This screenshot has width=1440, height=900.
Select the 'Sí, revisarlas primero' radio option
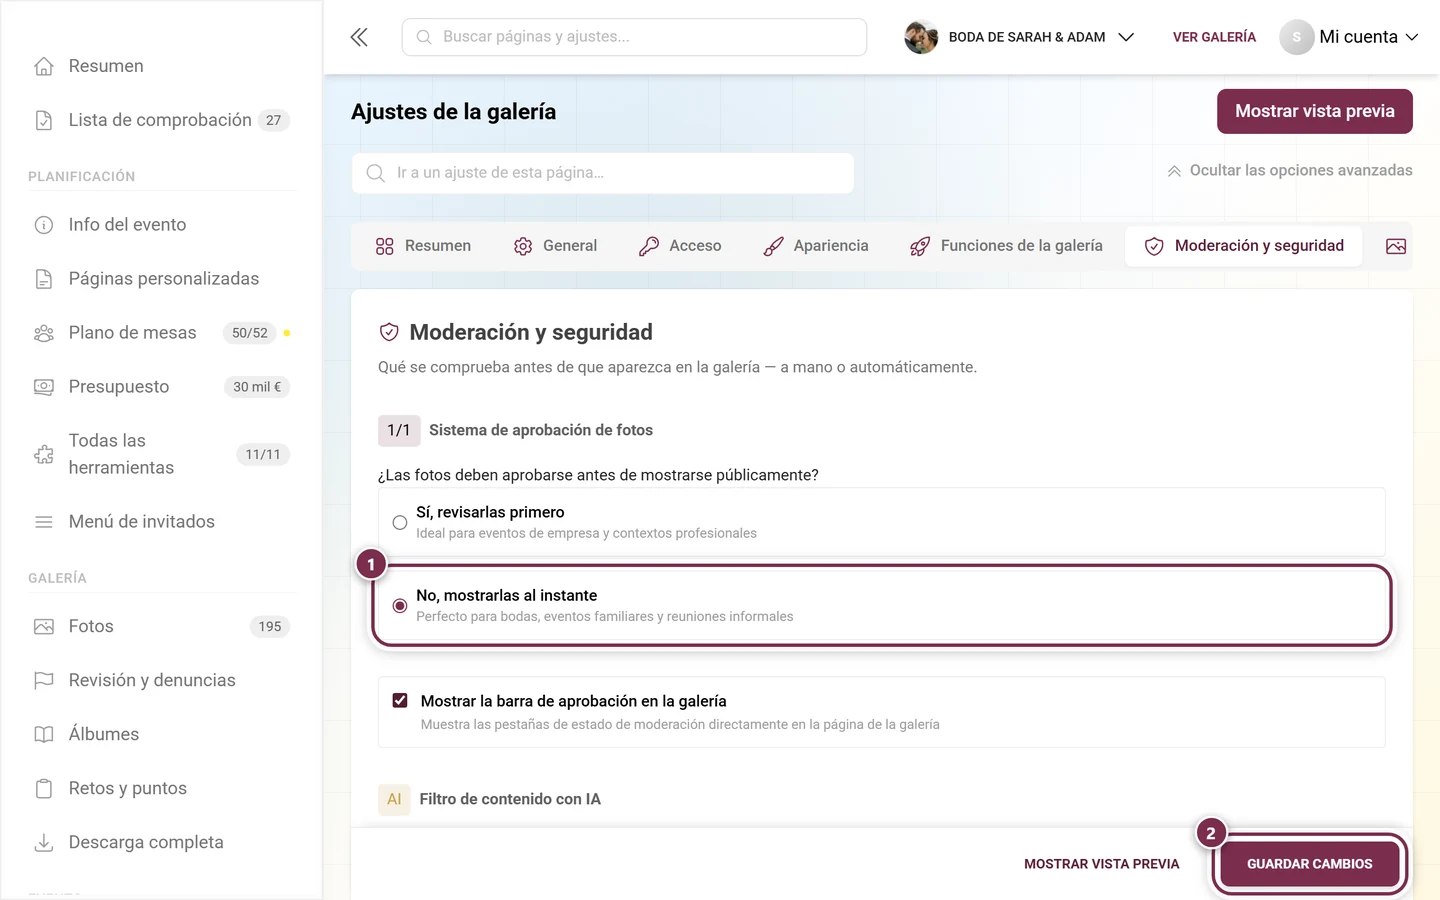pos(400,522)
